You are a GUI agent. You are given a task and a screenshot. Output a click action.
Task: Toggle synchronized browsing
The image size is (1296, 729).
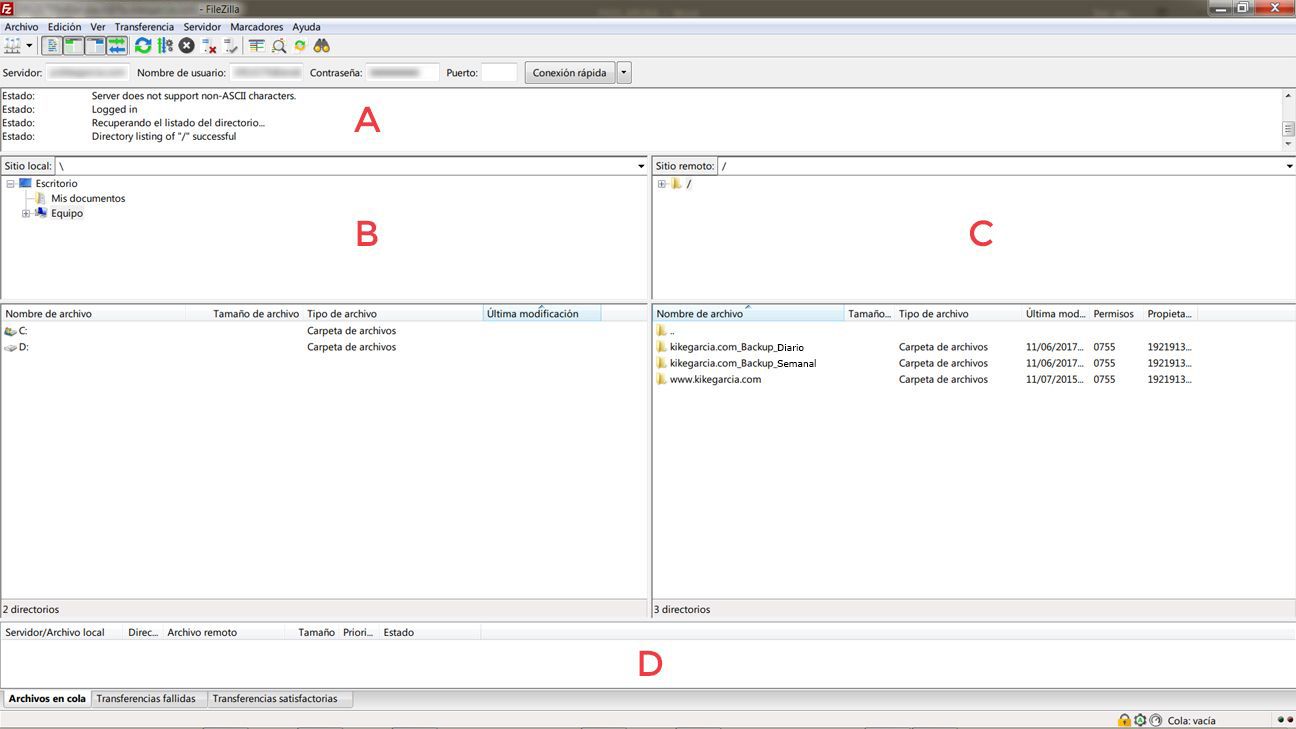[300, 45]
